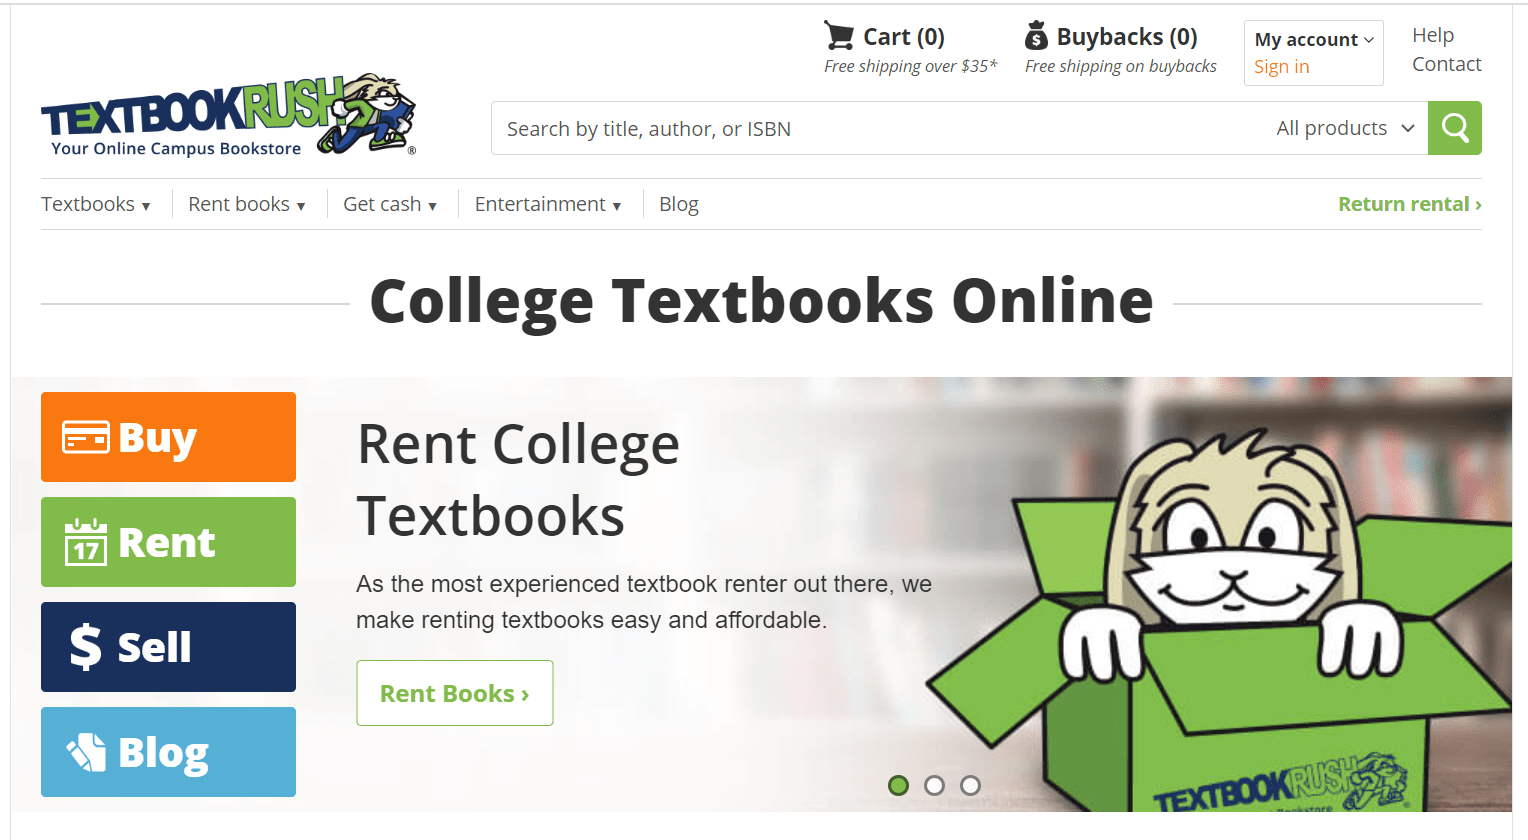Click the Rent Books button

coord(455,693)
